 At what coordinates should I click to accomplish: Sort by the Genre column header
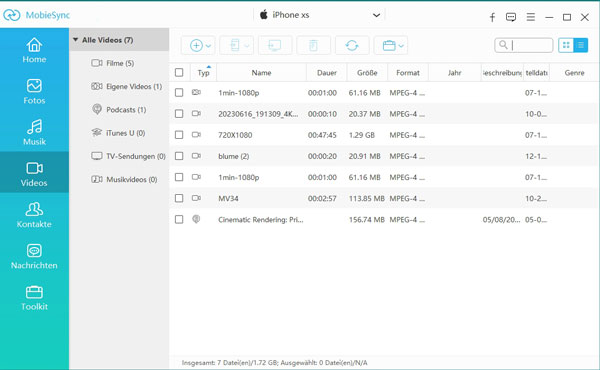pos(574,73)
